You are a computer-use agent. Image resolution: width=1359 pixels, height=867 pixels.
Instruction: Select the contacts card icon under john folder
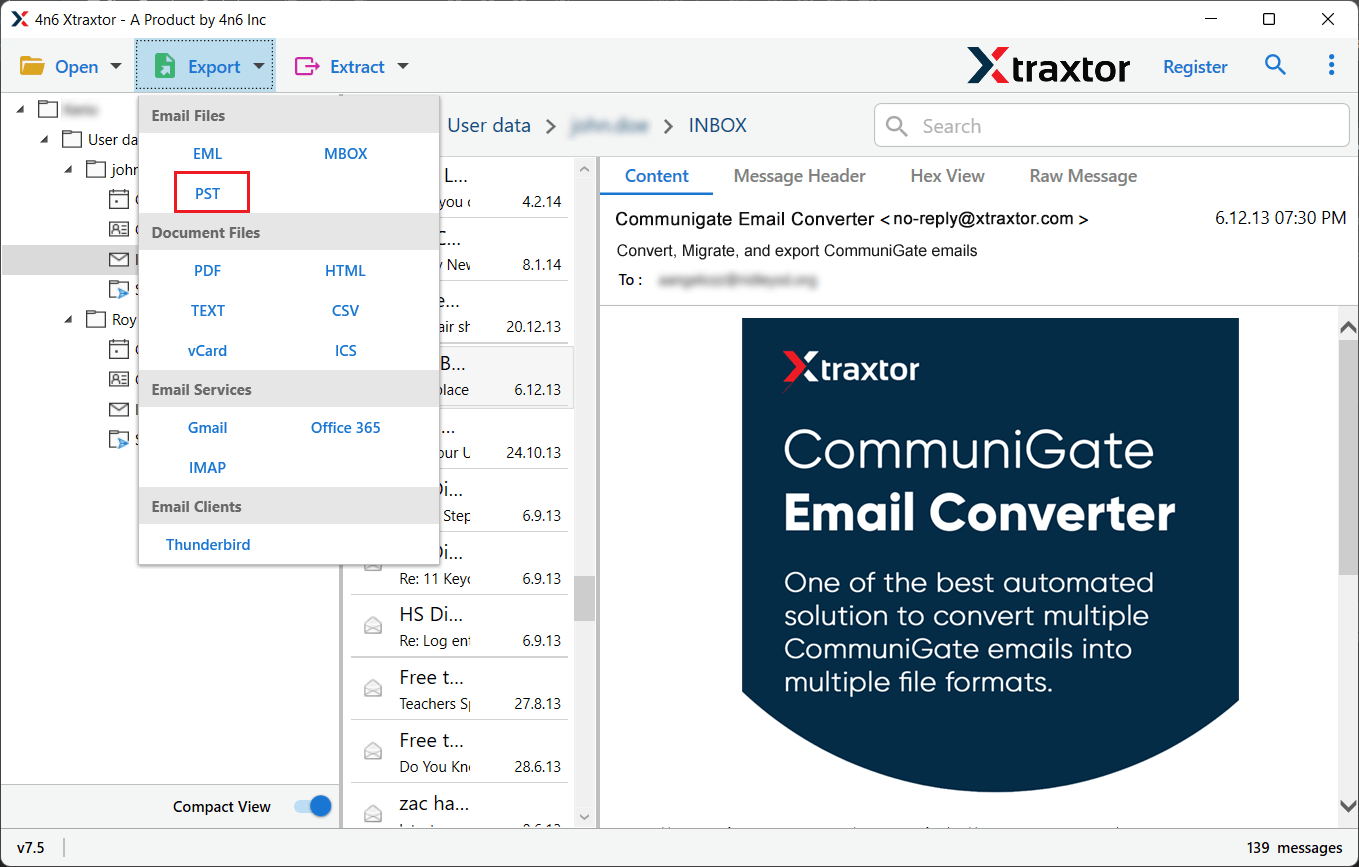coord(119,229)
